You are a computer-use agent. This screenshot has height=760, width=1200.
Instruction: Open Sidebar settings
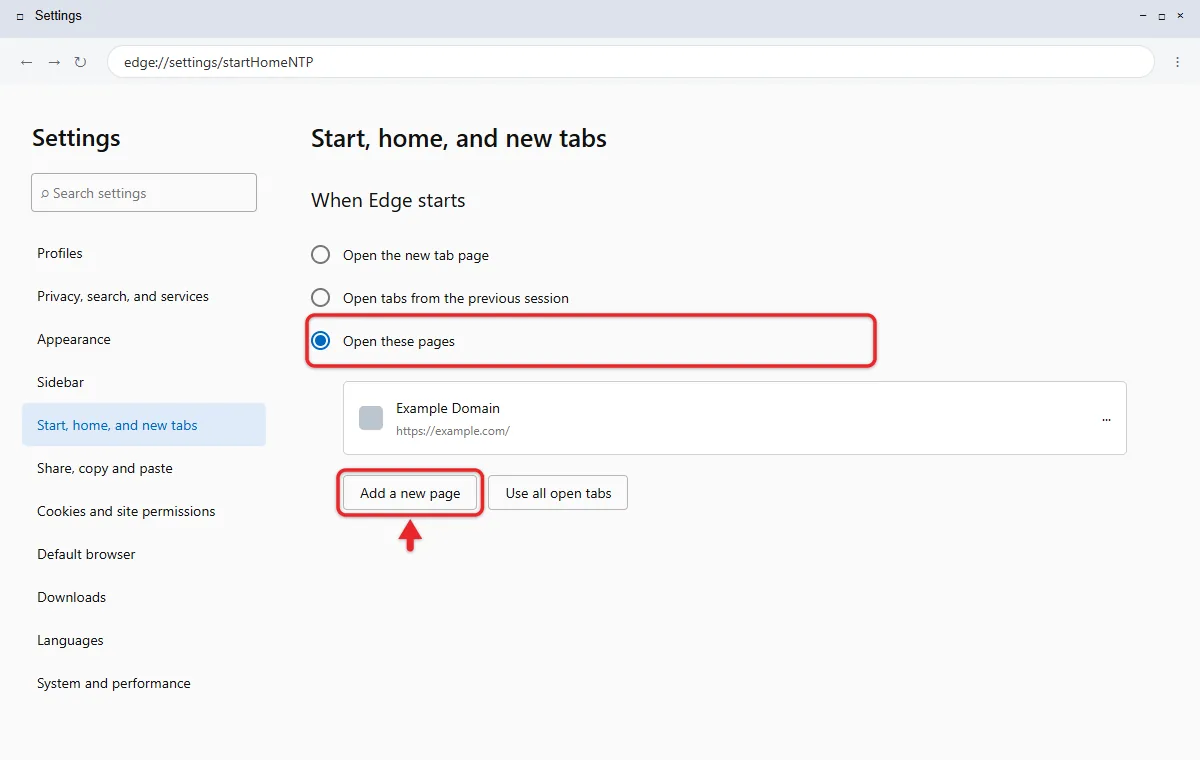(x=144, y=382)
